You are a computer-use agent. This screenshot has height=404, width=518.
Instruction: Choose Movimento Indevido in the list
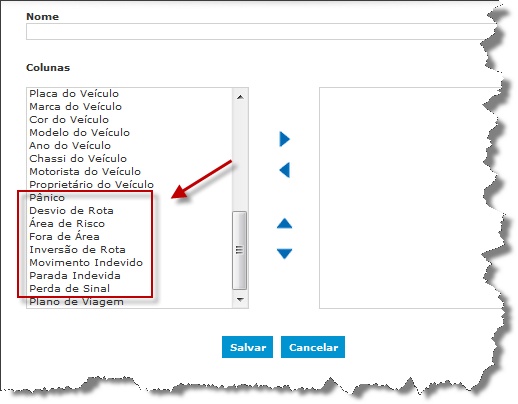point(86,263)
